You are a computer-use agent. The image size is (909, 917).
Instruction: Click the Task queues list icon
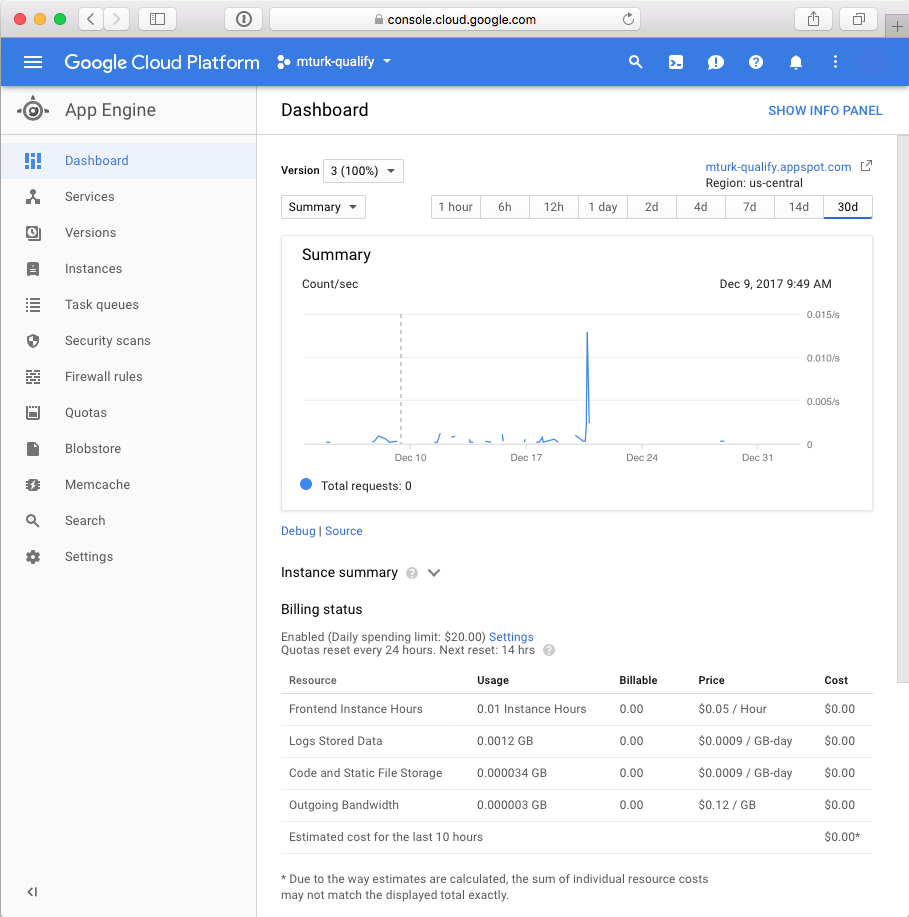pos(33,305)
